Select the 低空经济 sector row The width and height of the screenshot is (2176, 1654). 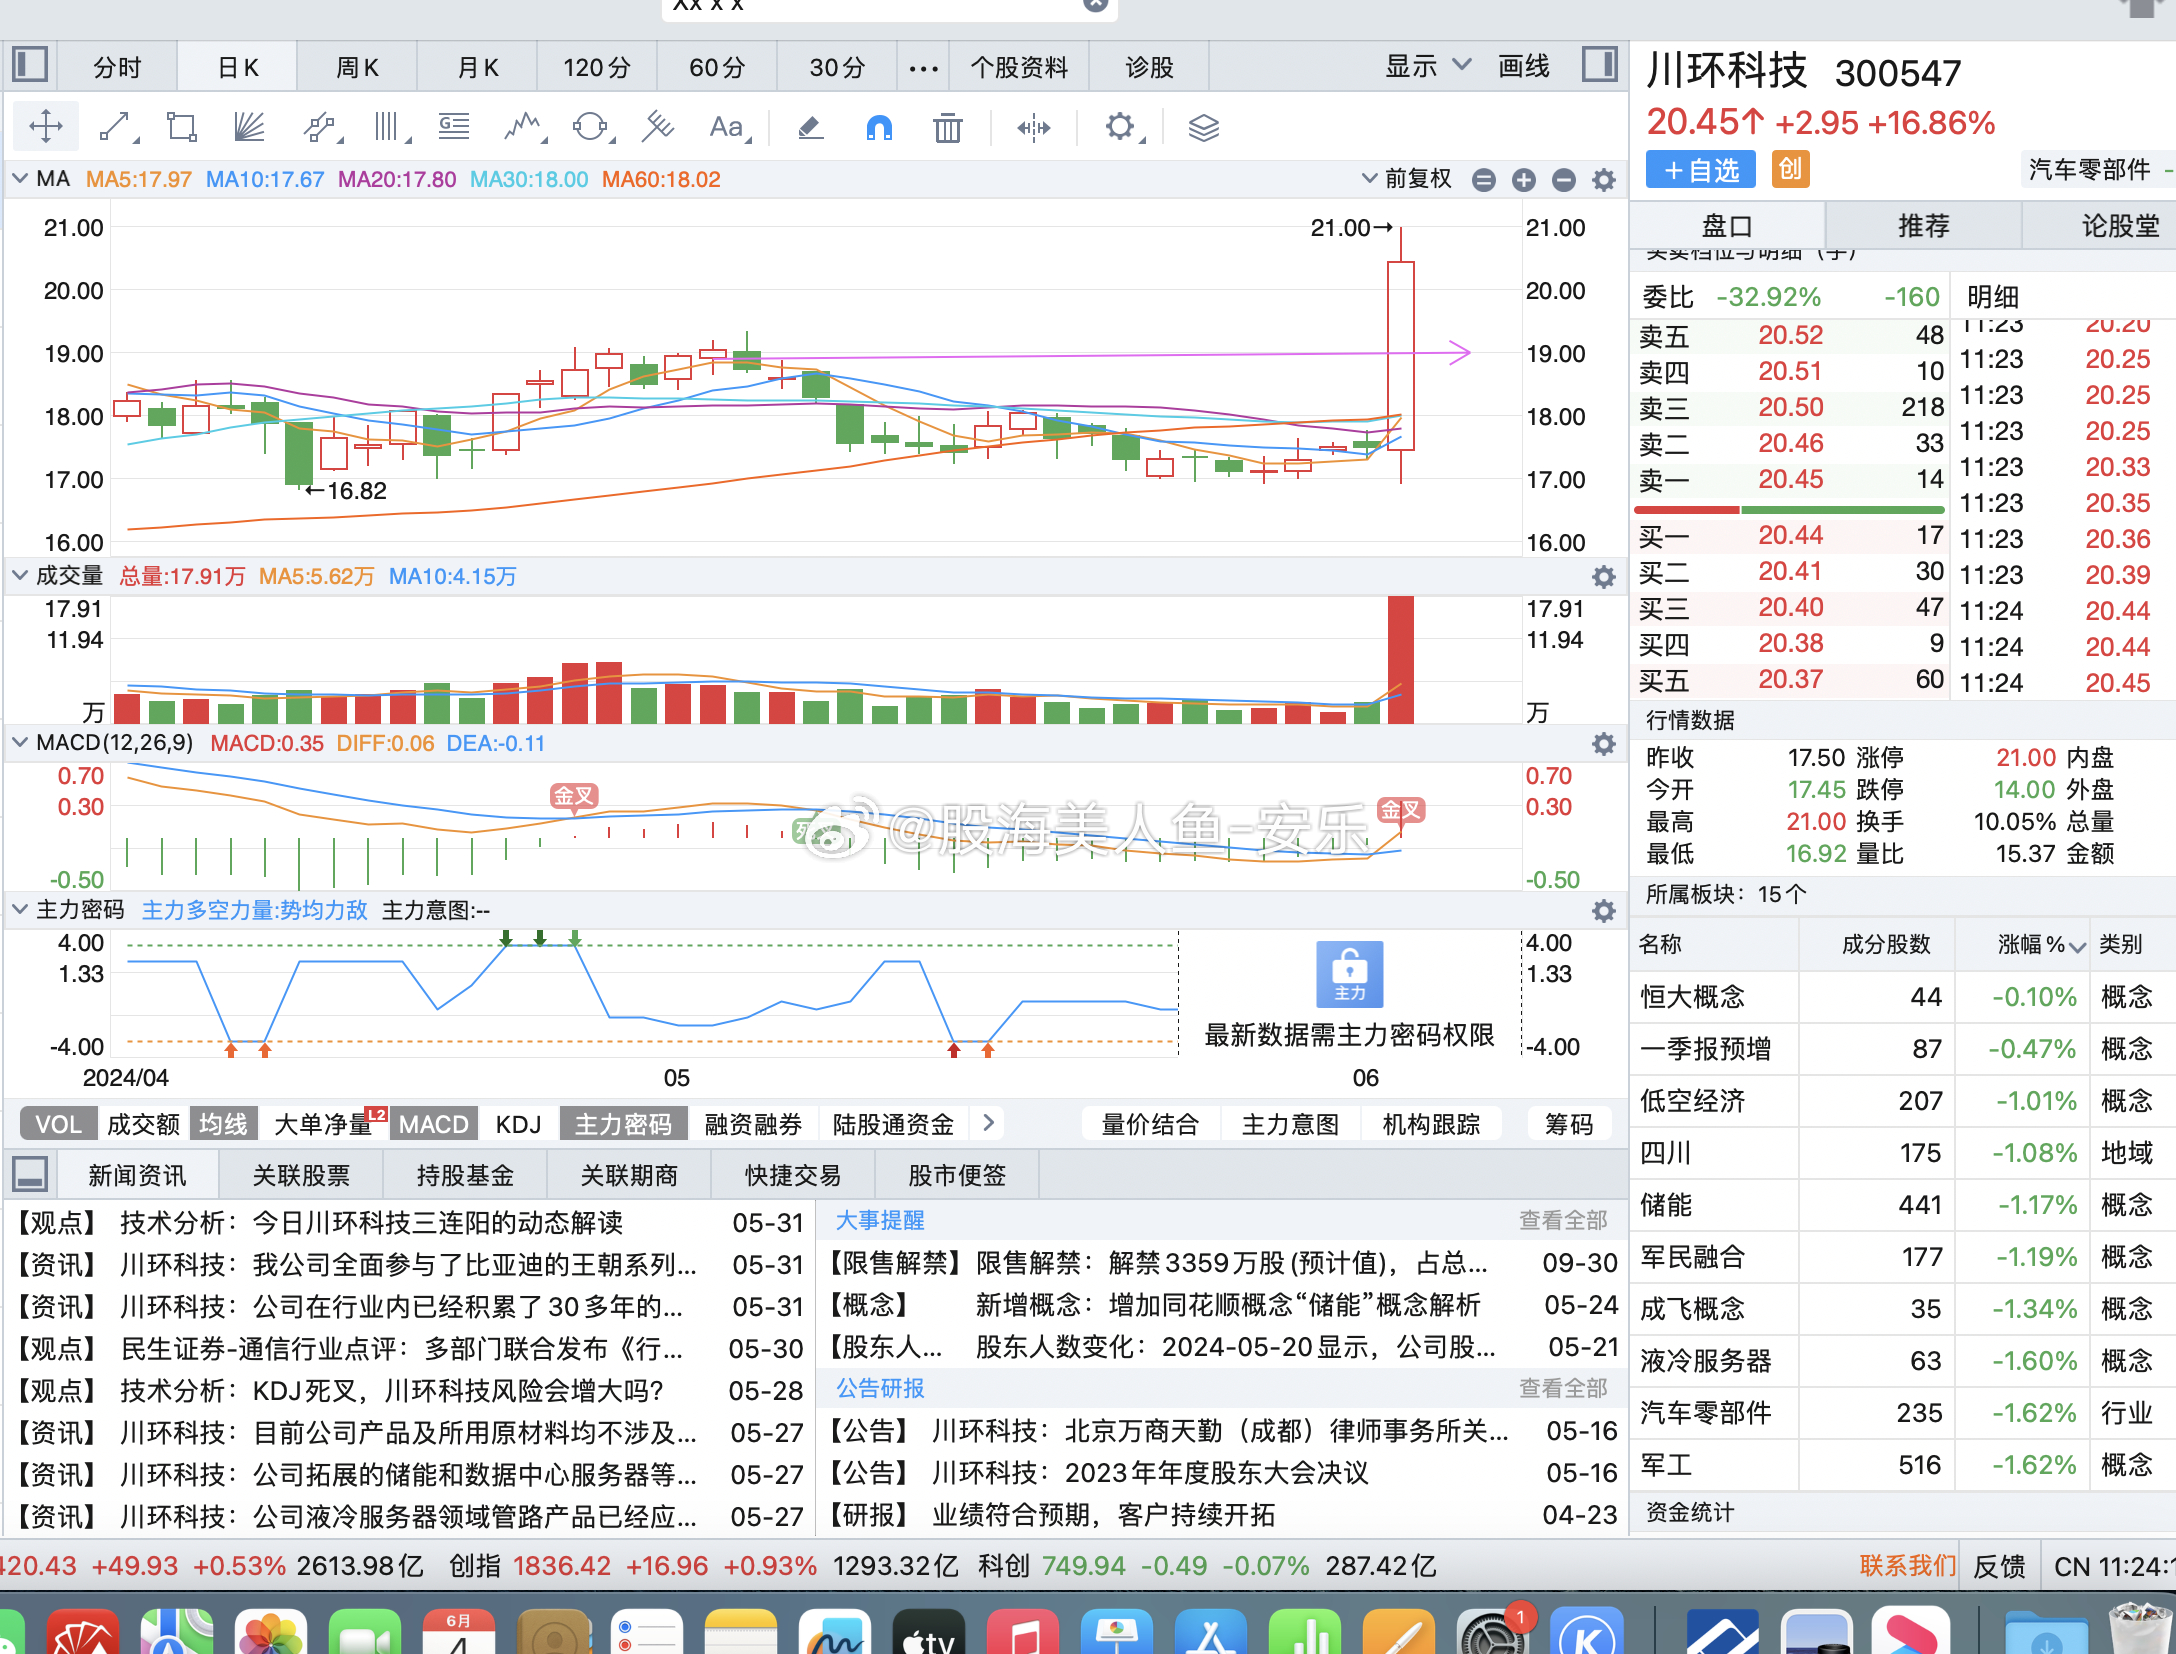[x=1902, y=1101]
